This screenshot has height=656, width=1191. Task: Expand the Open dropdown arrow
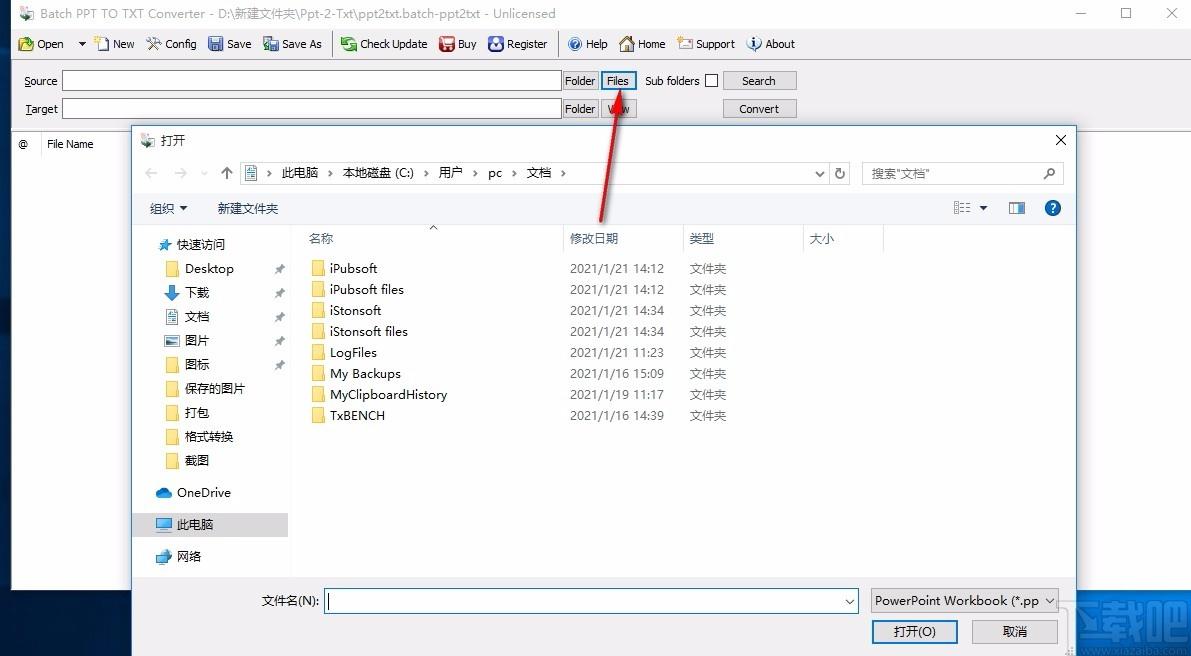pos(82,44)
